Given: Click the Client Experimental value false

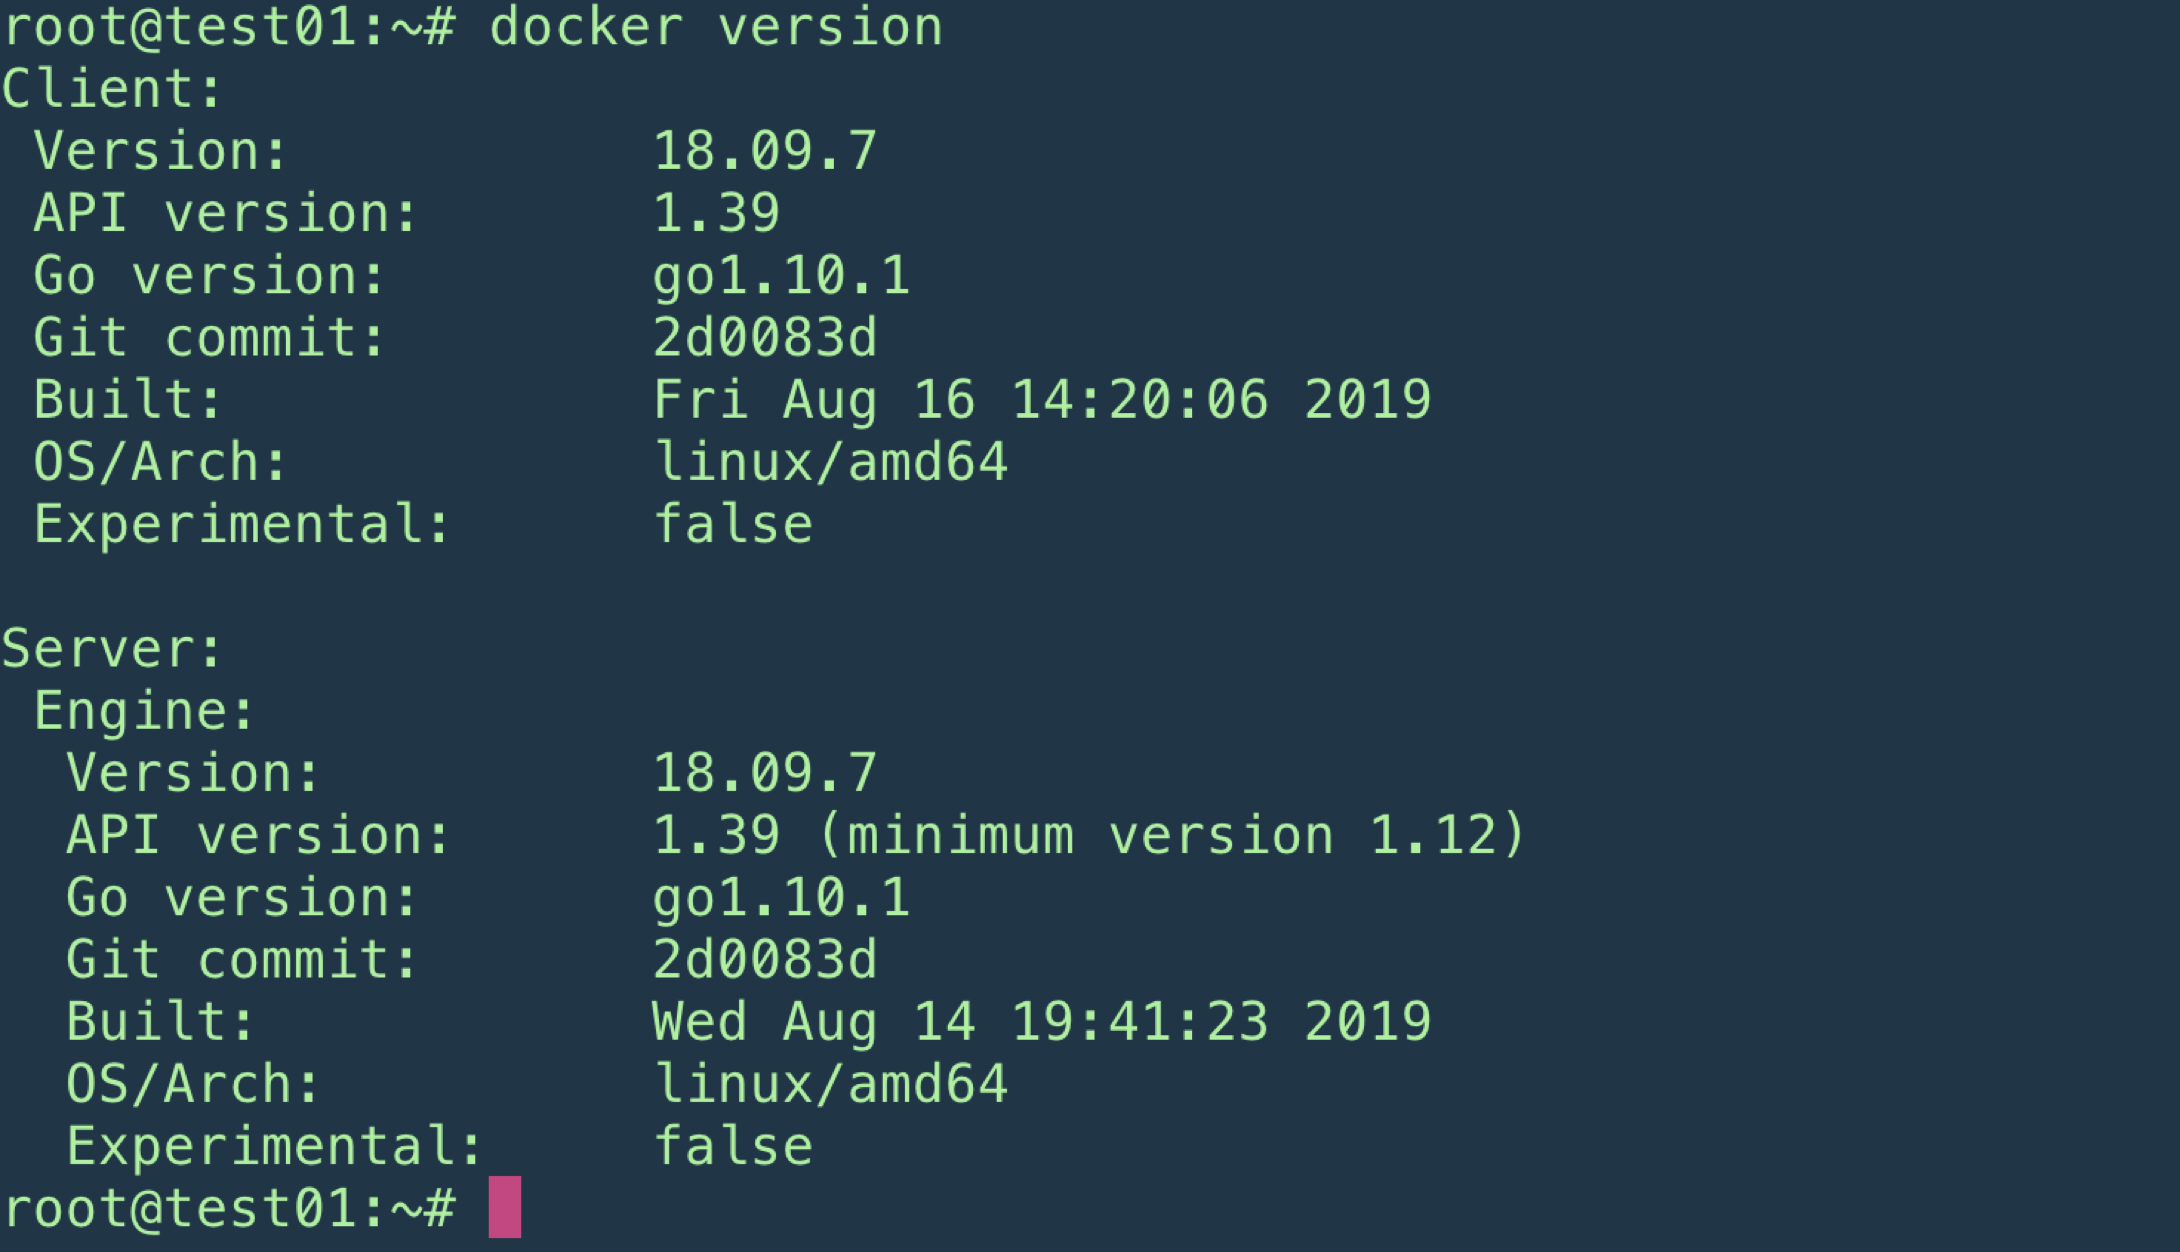Looking at the screenshot, I should [733, 524].
